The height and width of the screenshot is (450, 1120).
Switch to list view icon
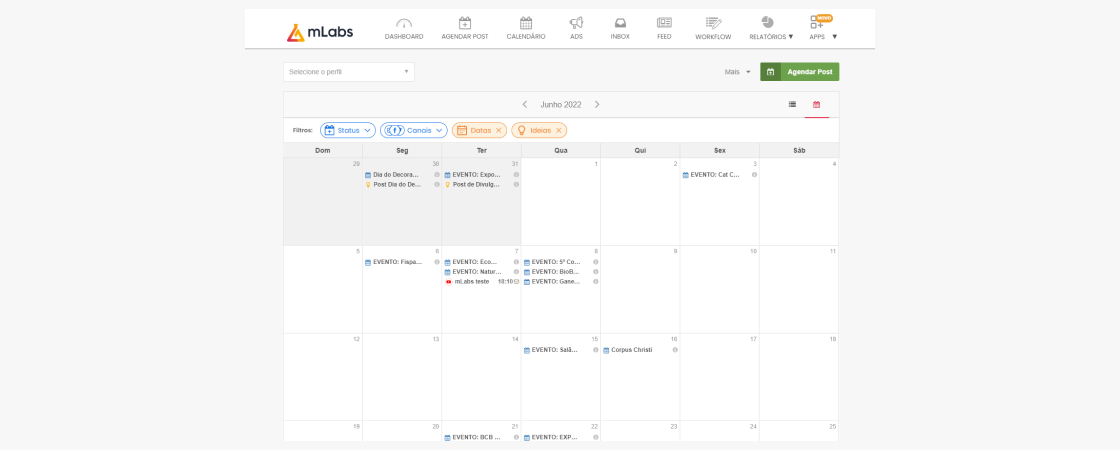tap(792, 104)
